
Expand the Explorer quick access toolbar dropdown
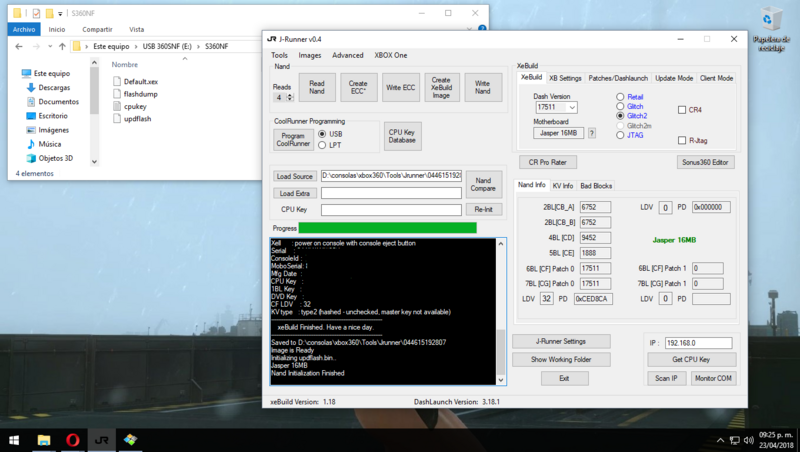pos(60,13)
